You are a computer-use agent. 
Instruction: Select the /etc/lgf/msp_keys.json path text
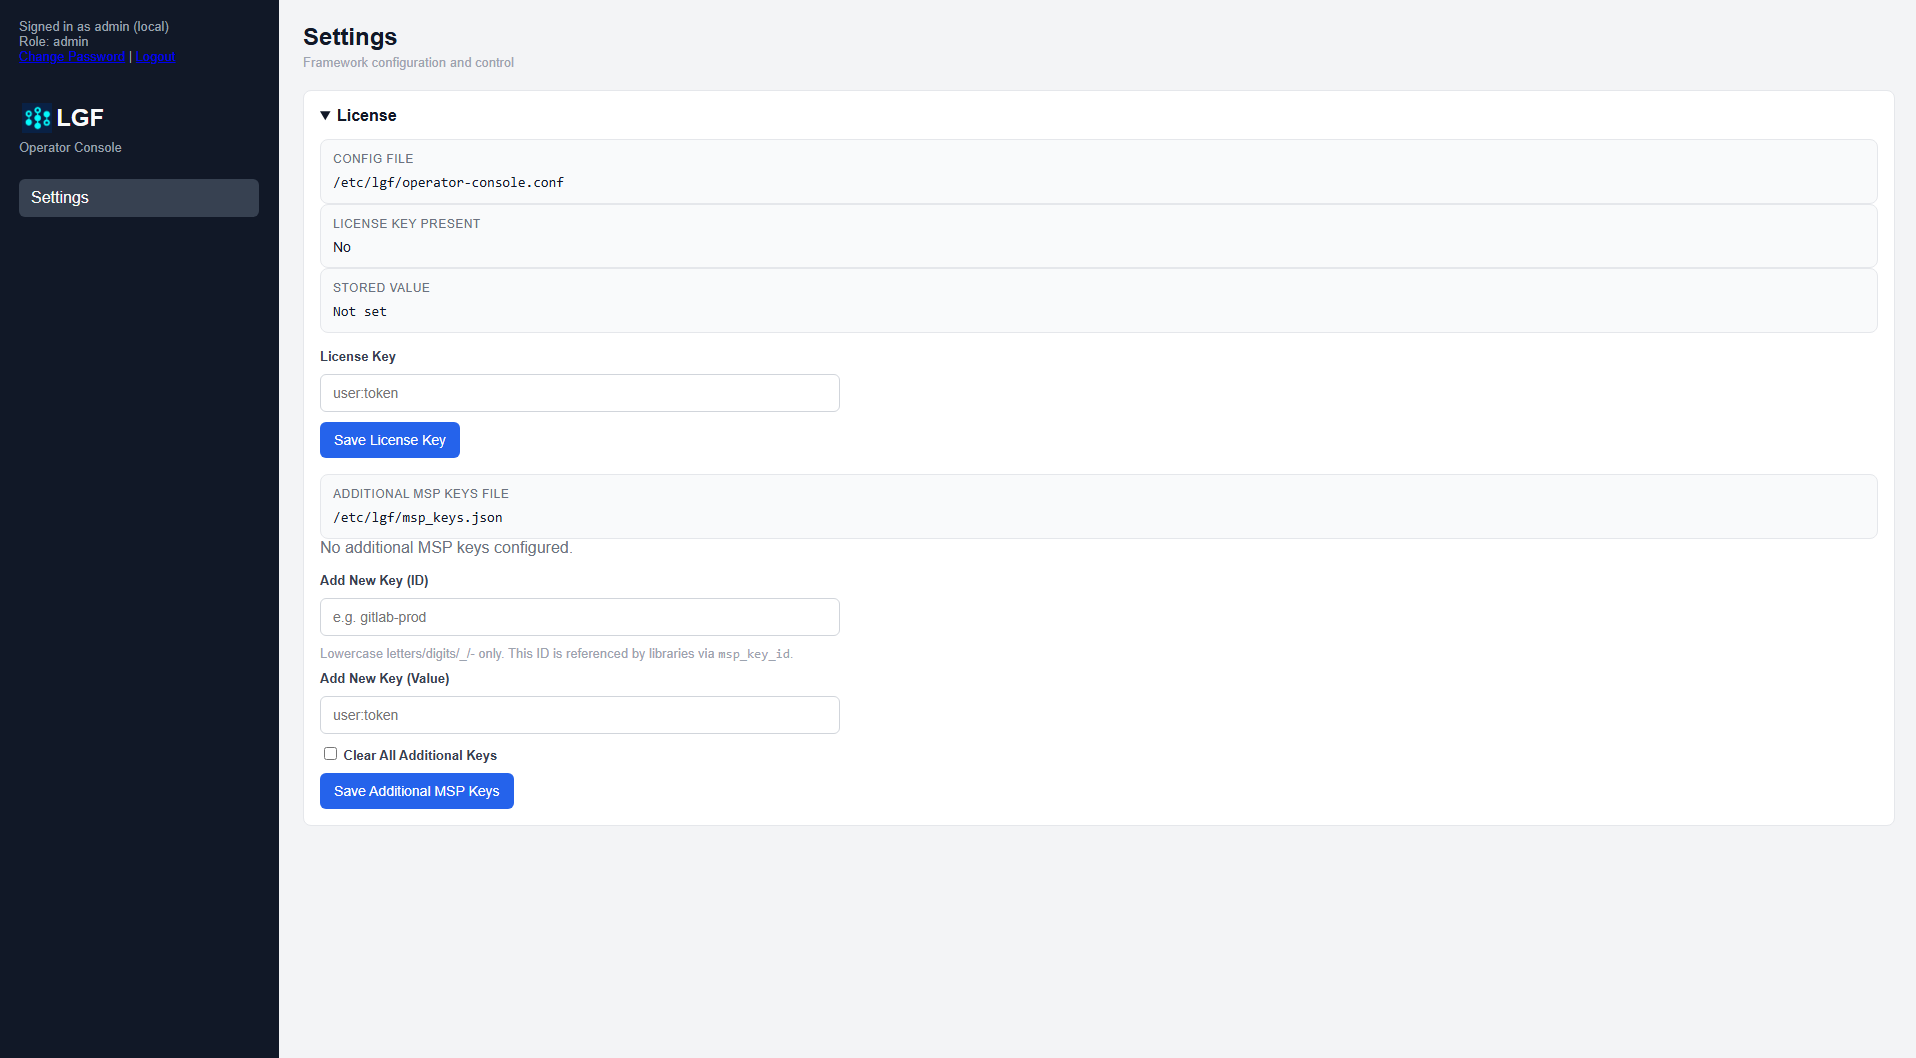418,518
